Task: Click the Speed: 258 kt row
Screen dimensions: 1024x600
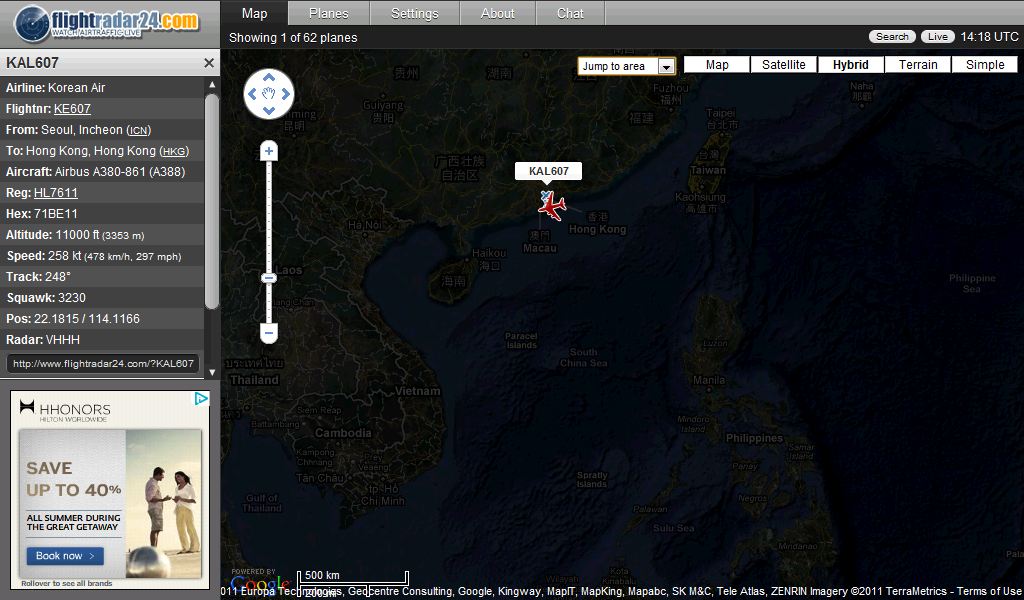Action: [102, 256]
